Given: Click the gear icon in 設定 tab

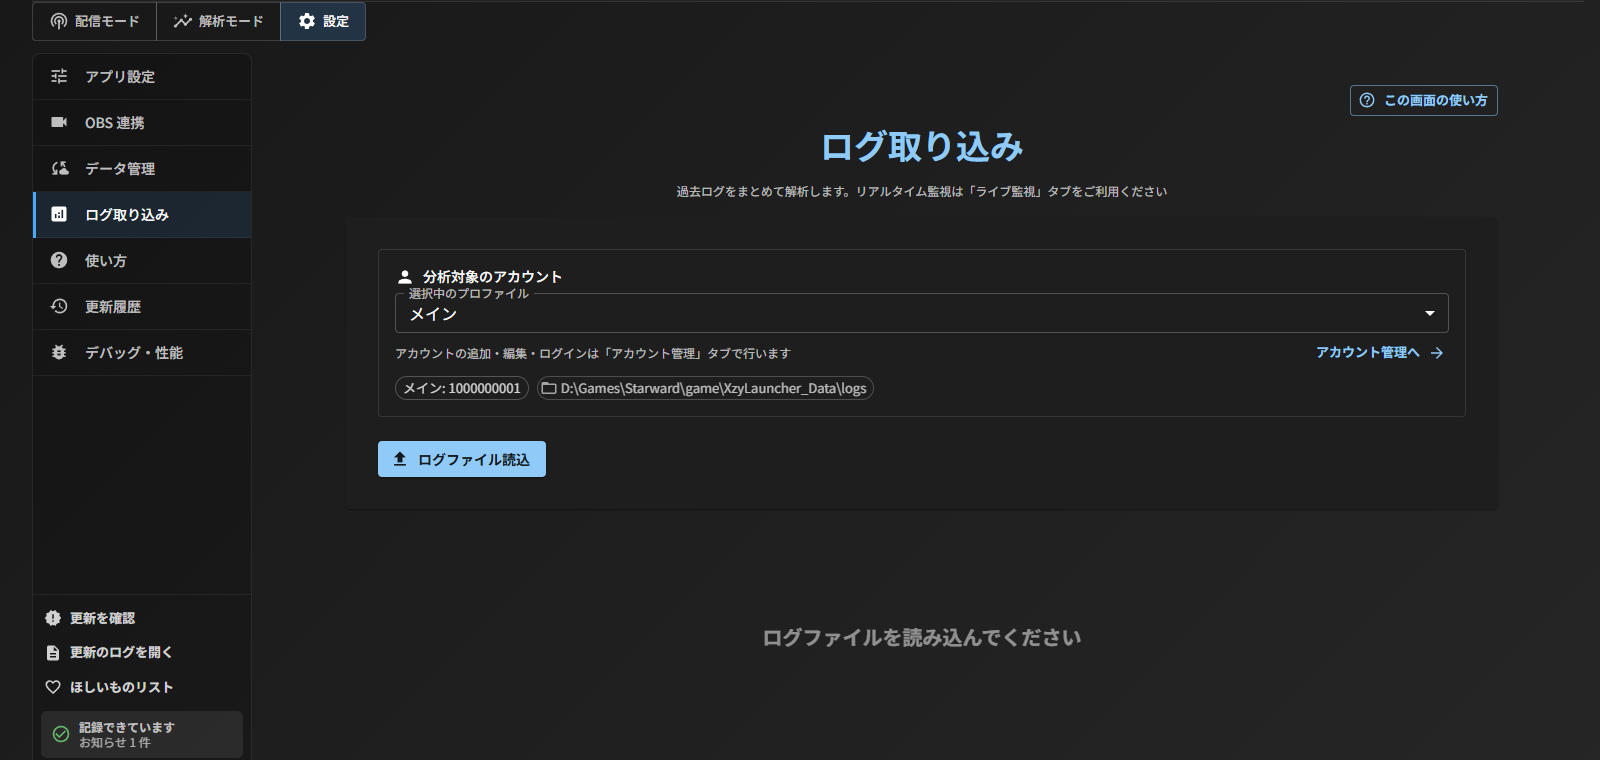Looking at the screenshot, I should 307,21.
